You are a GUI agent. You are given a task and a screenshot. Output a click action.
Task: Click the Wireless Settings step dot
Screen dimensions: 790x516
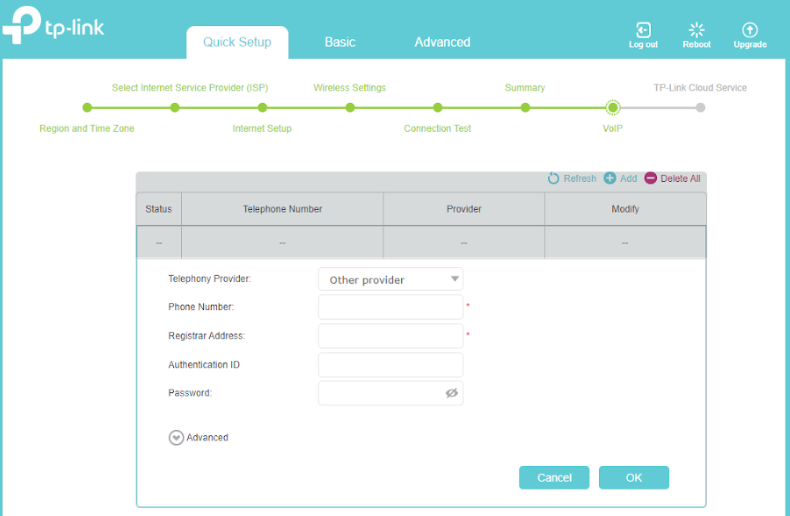coord(350,107)
